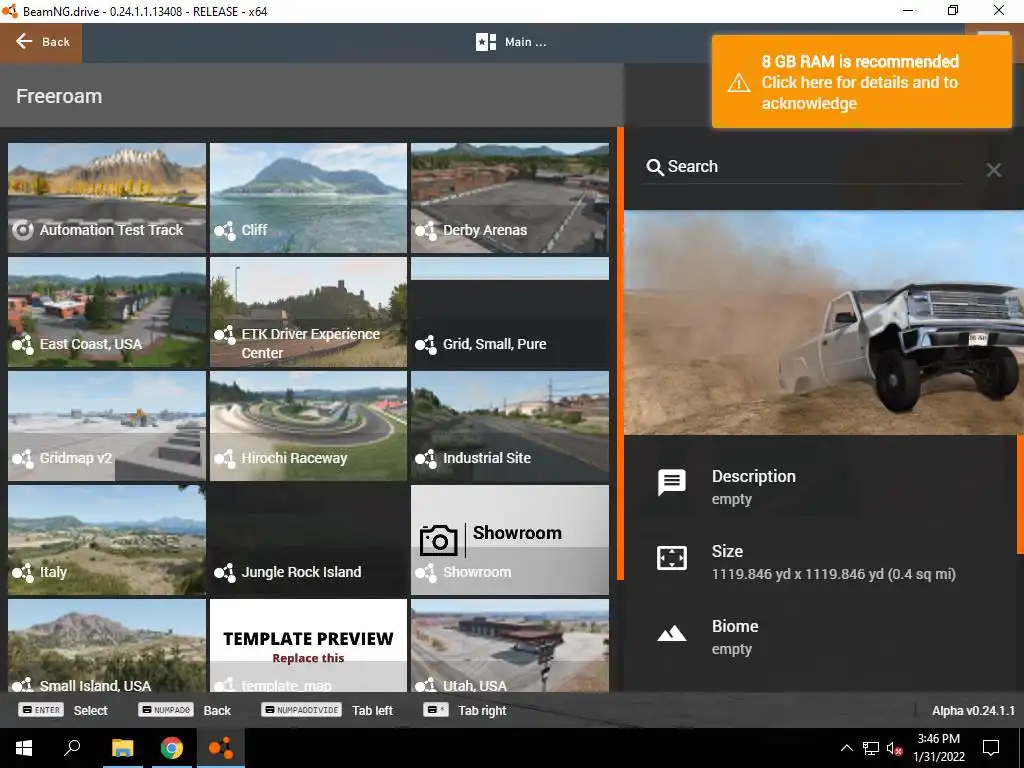The width and height of the screenshot is (1024, 768).
Task: Click the icon beside Jungle Rock Island
Action: [225, 572]
